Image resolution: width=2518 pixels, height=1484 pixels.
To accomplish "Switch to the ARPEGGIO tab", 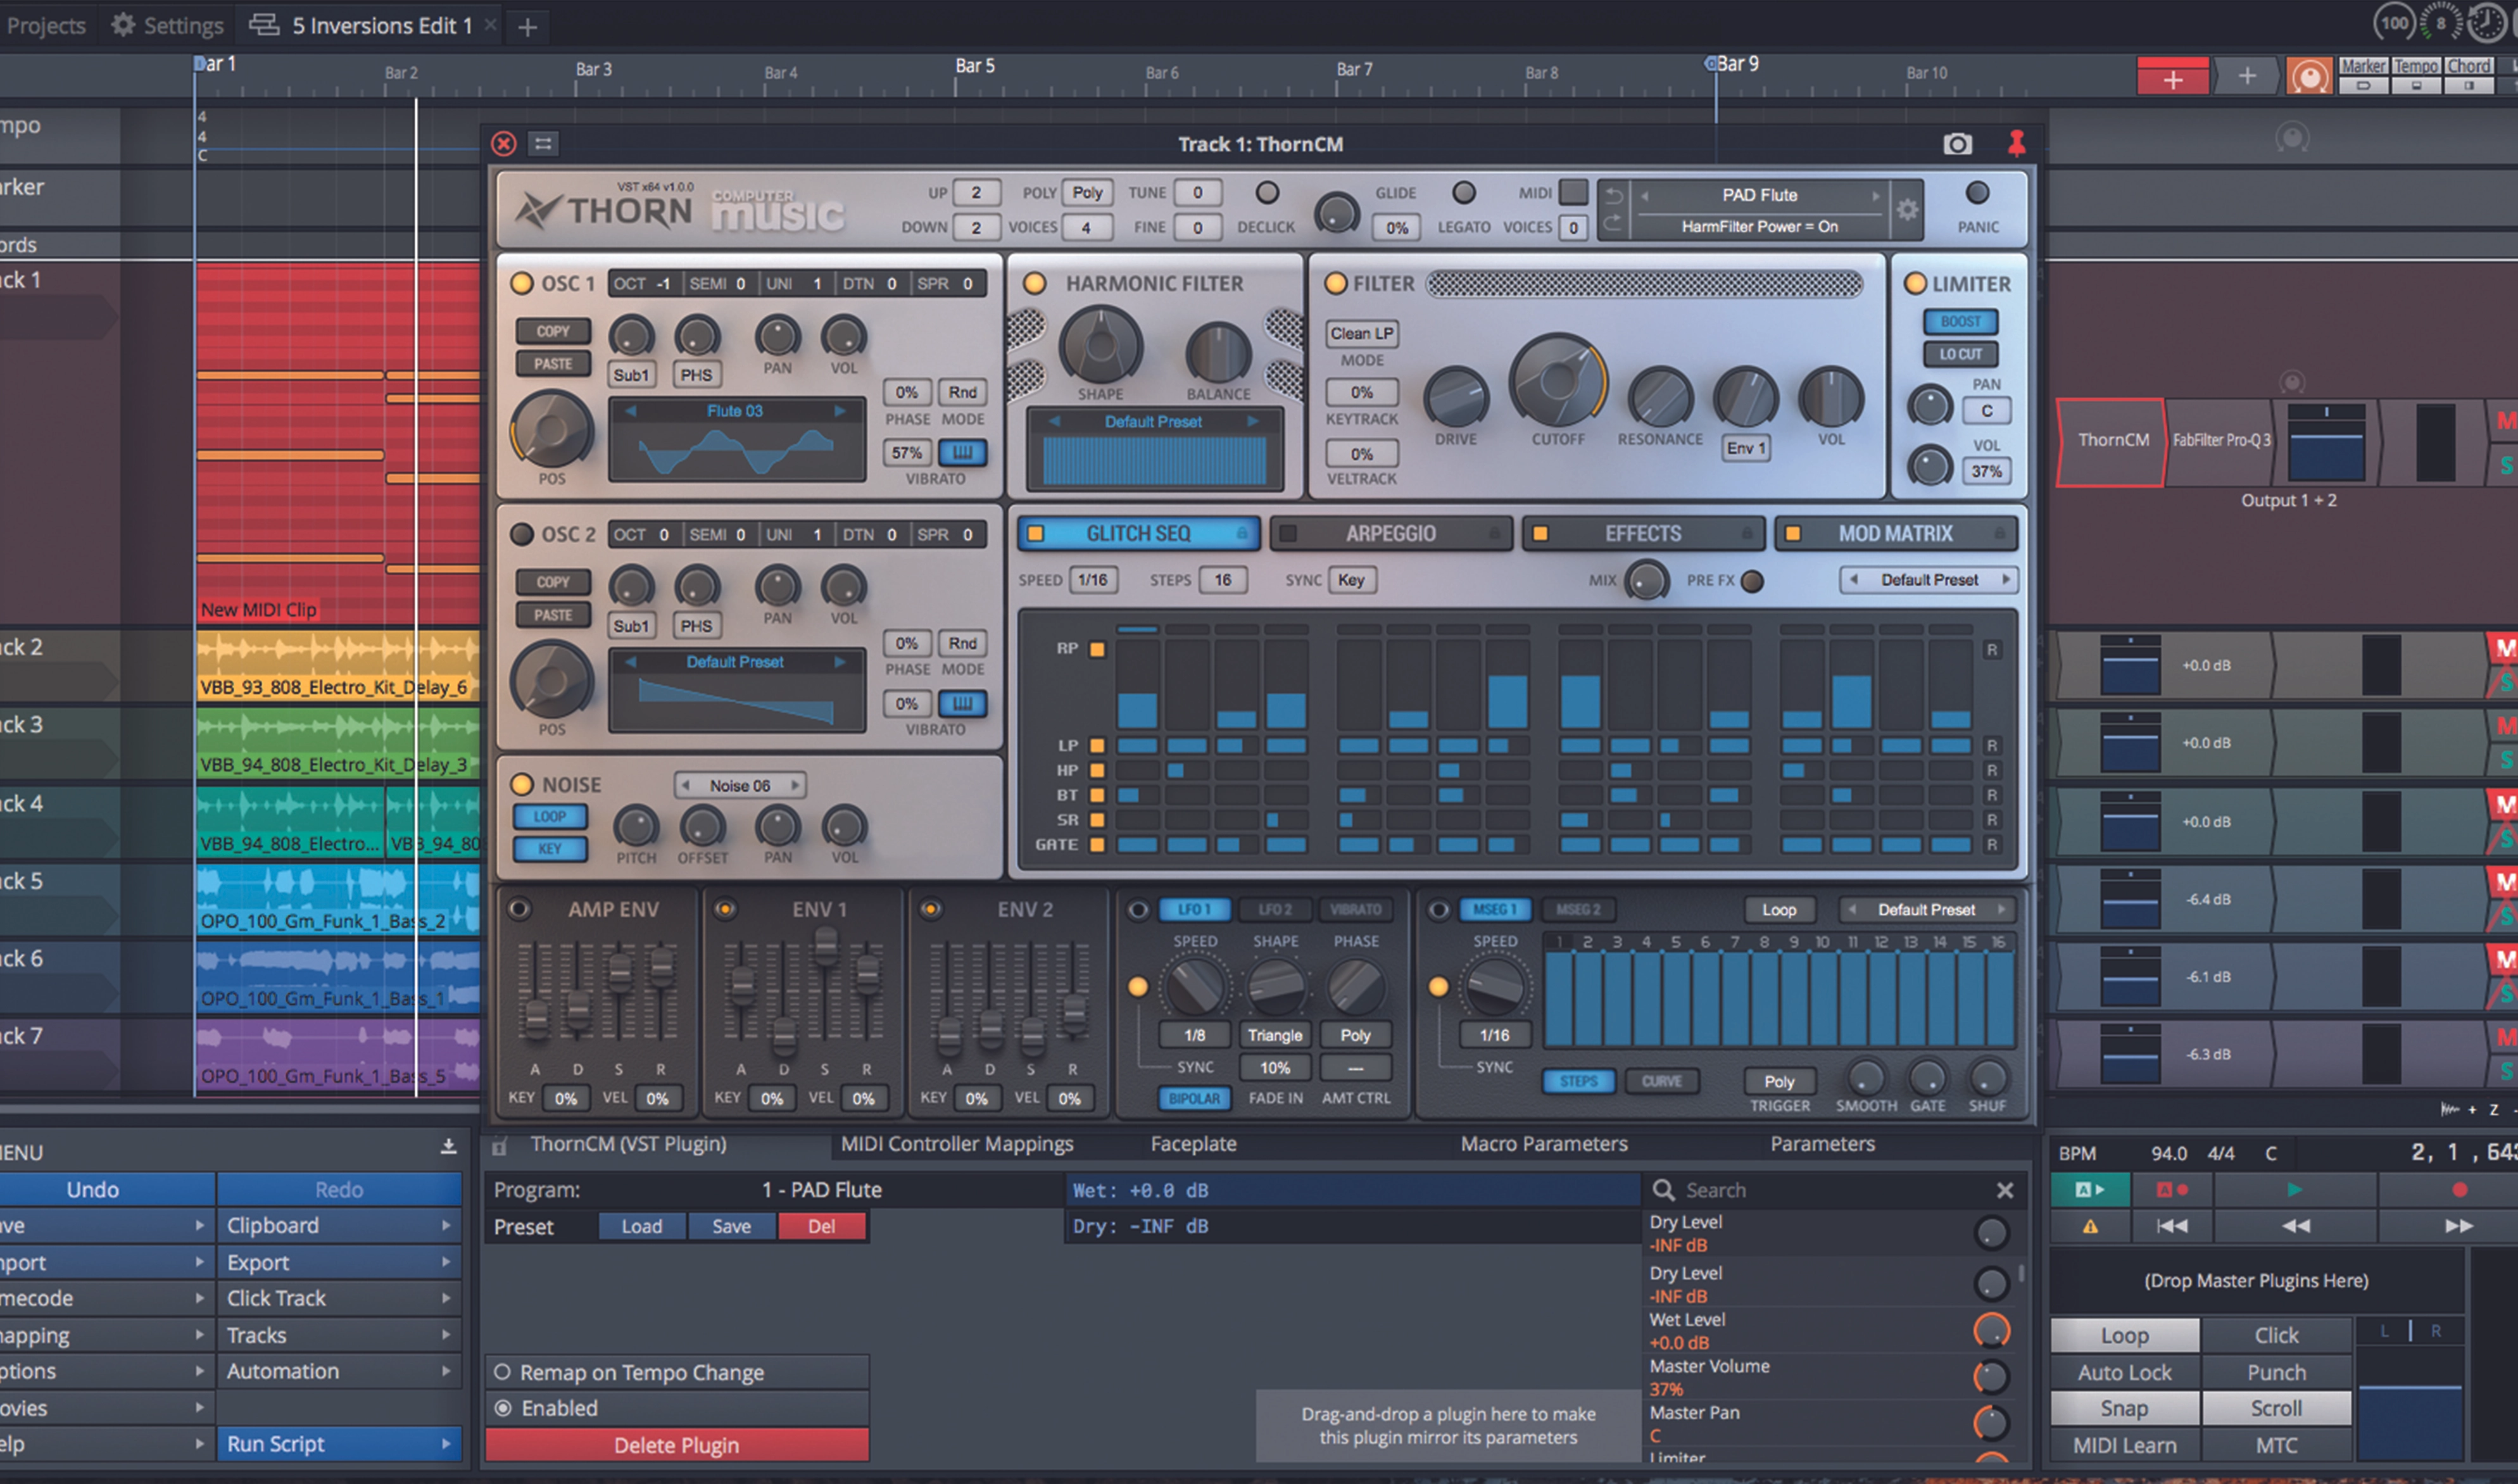I will point(1390,534).
